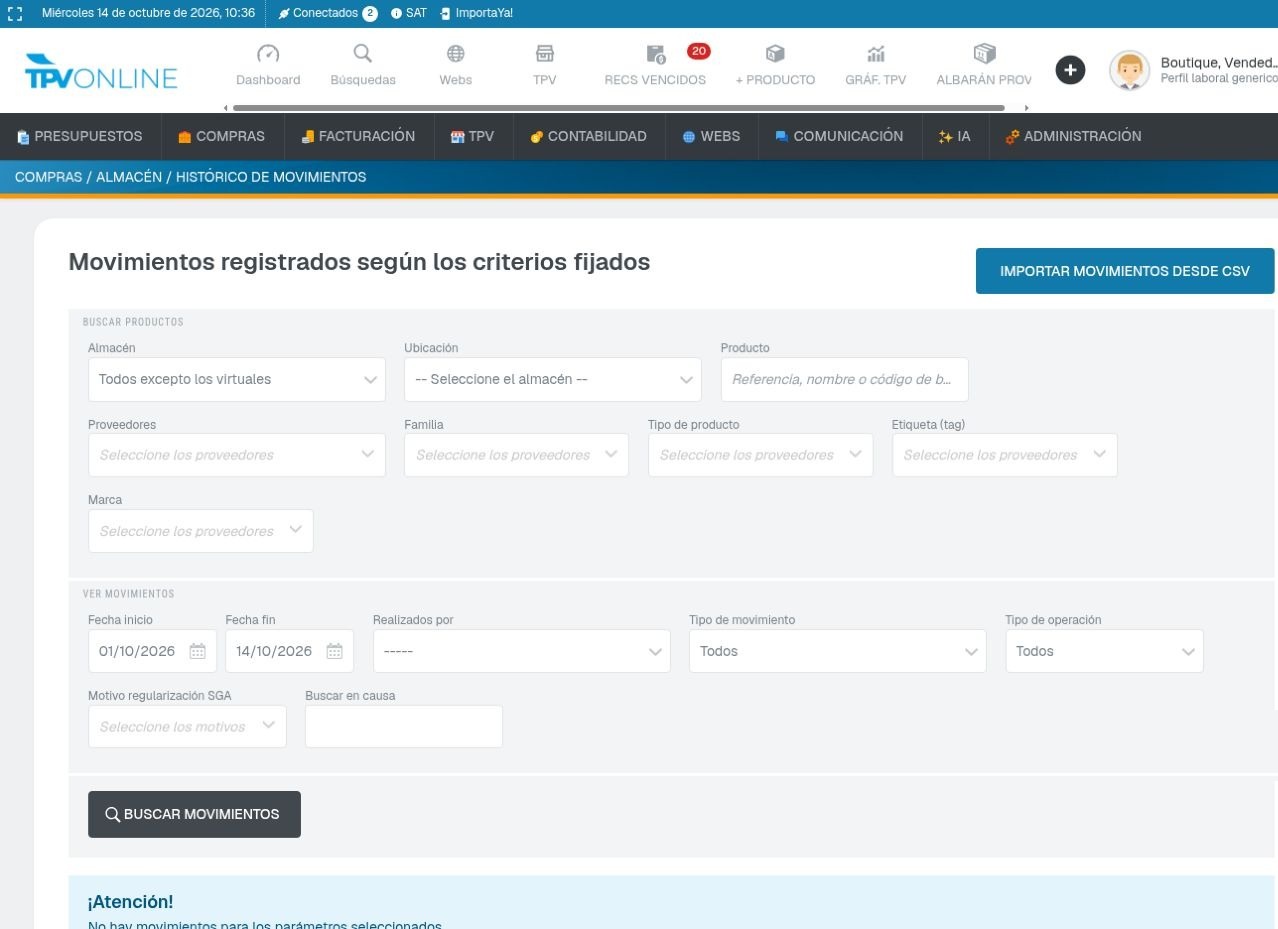Open Gráf. TPV chart shortcut

(x=876, y=54)
